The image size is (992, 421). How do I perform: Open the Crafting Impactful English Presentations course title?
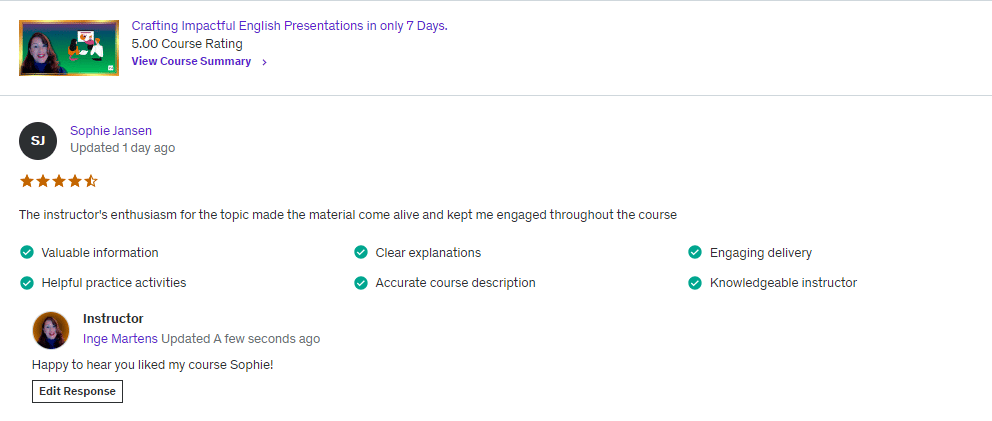289,26
